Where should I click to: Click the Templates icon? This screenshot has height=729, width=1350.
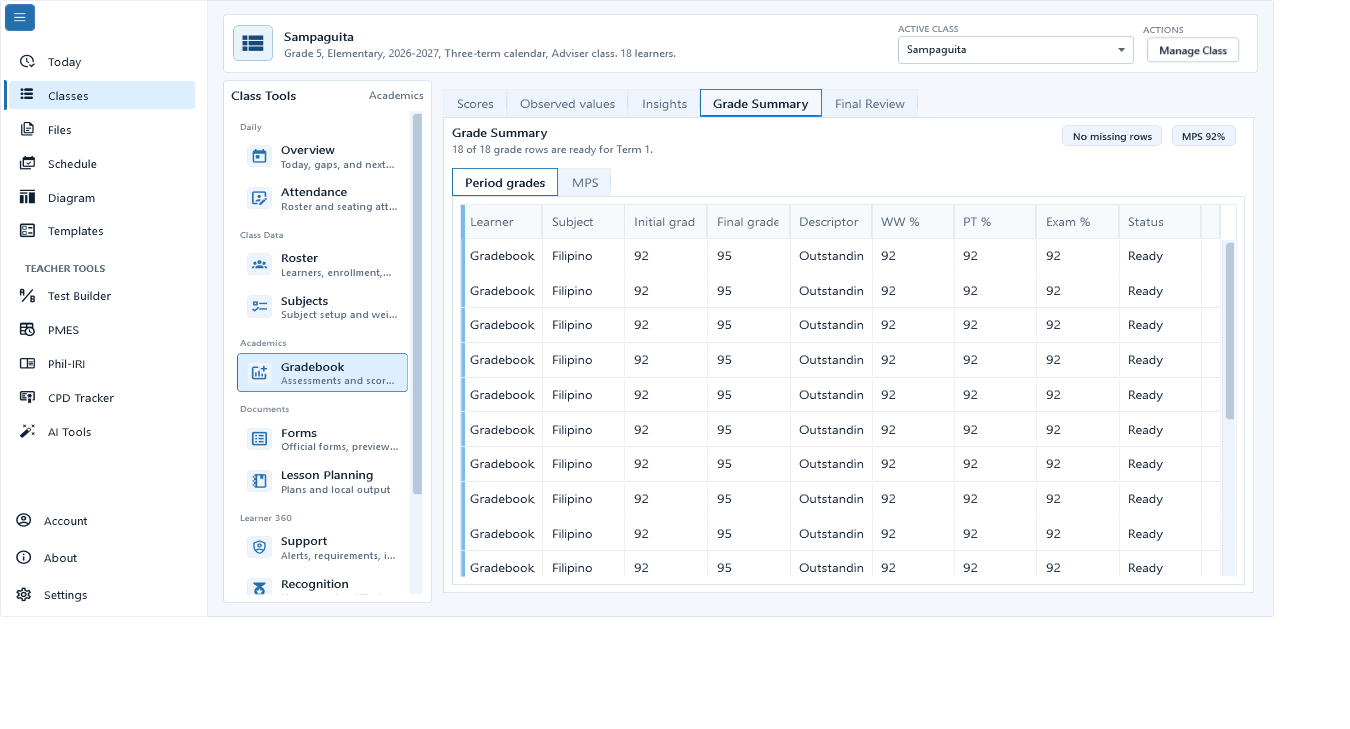pos(27,231)
